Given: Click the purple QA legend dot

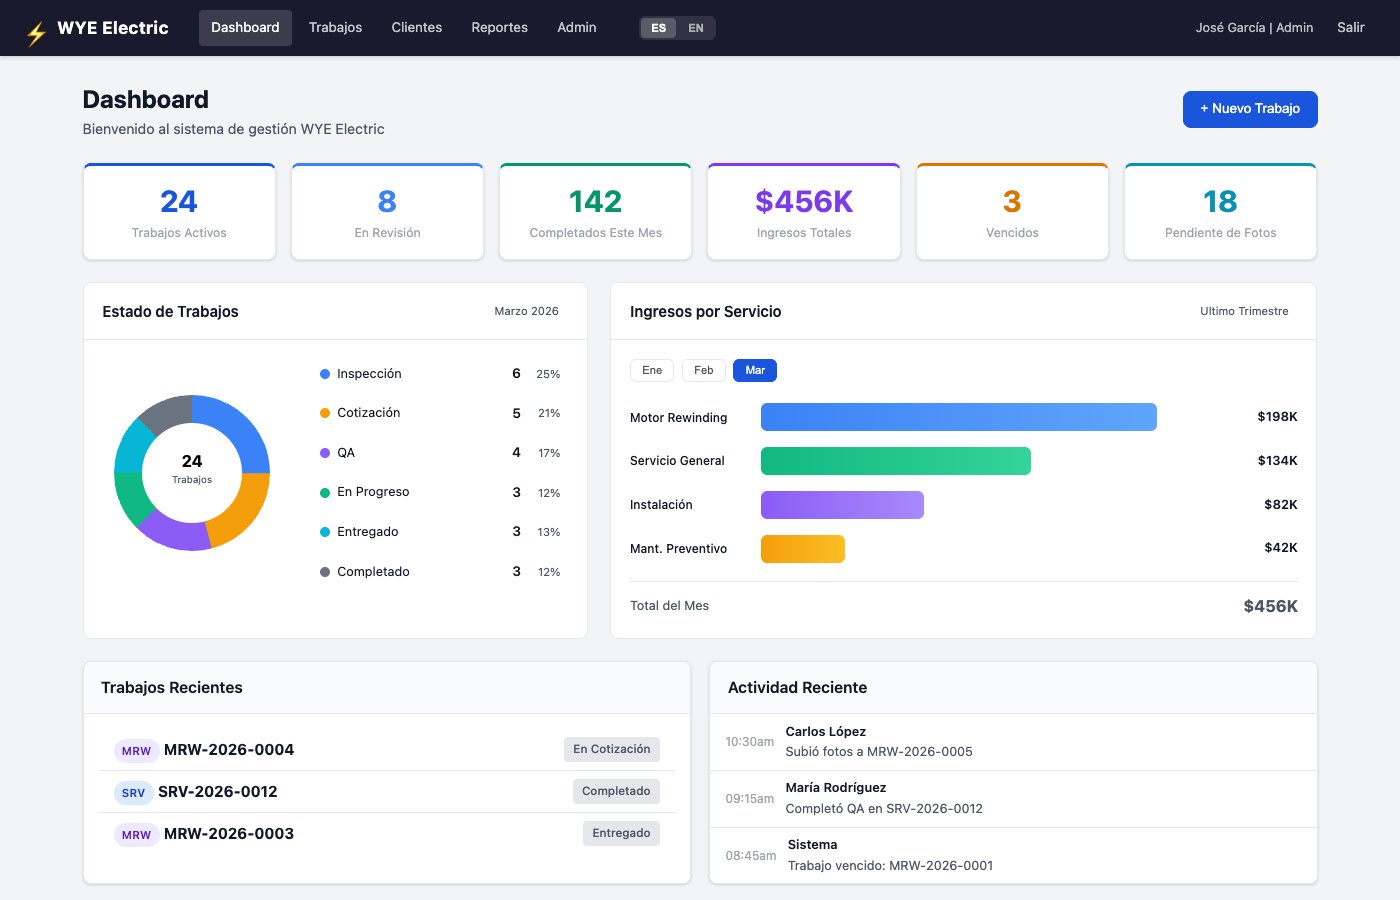Looking at the screenshot, I should [325, 453].
